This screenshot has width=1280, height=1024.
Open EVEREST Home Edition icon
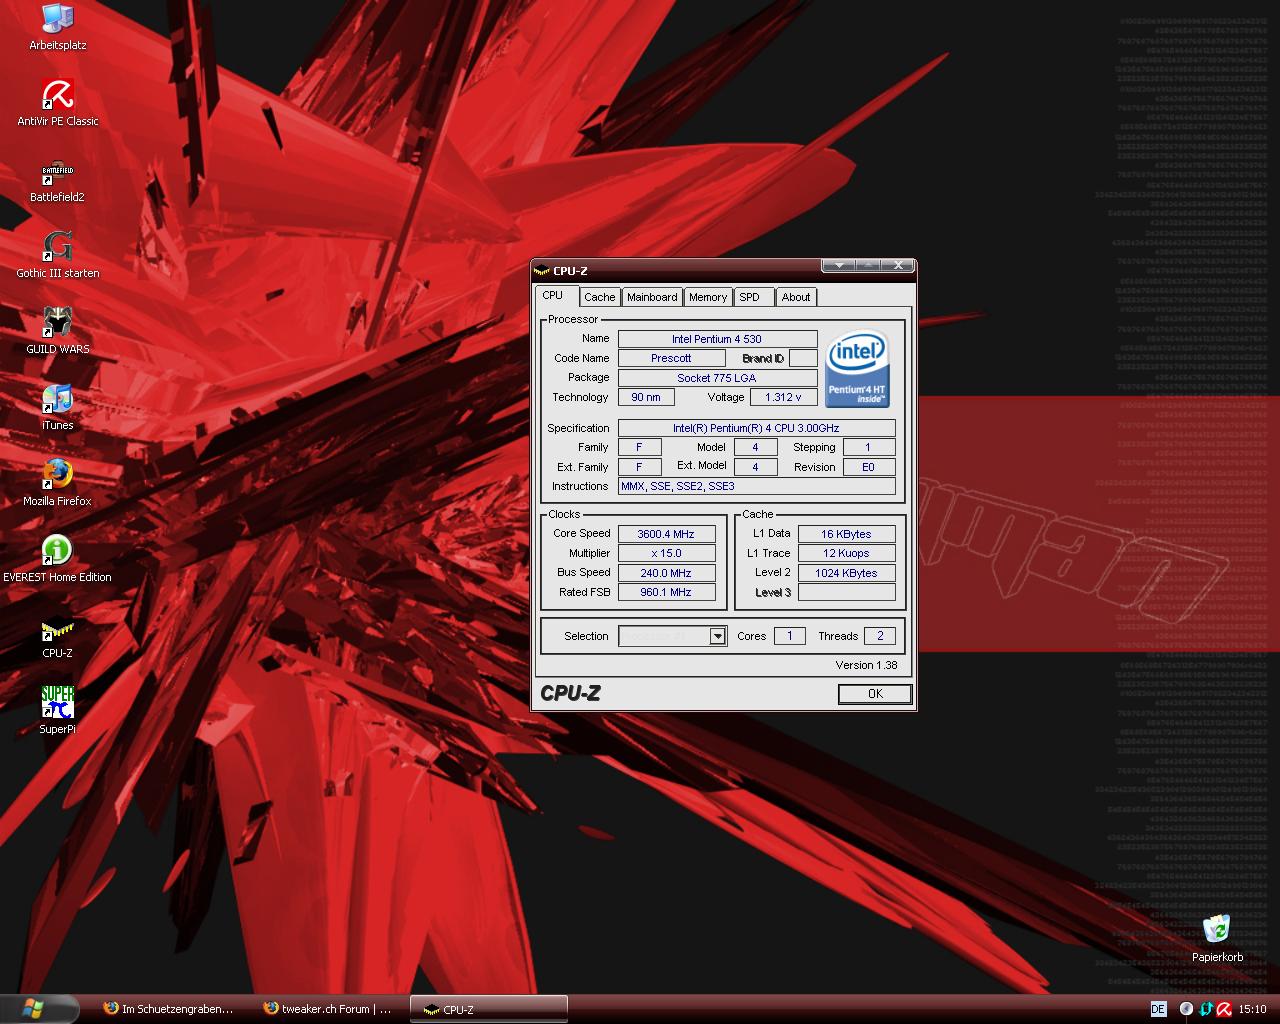tap(57, 552)
